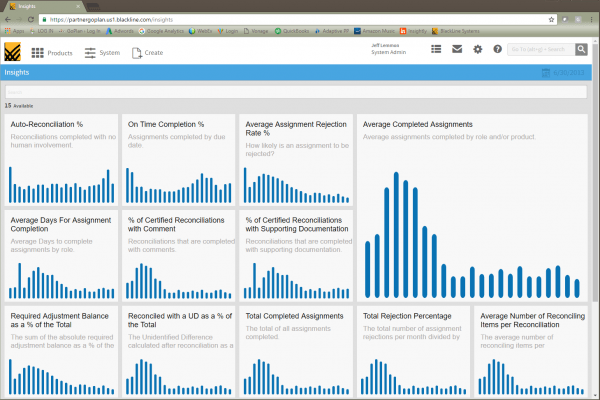
Task: Click the task list icon in header
Action: click(x=436, y=49)
